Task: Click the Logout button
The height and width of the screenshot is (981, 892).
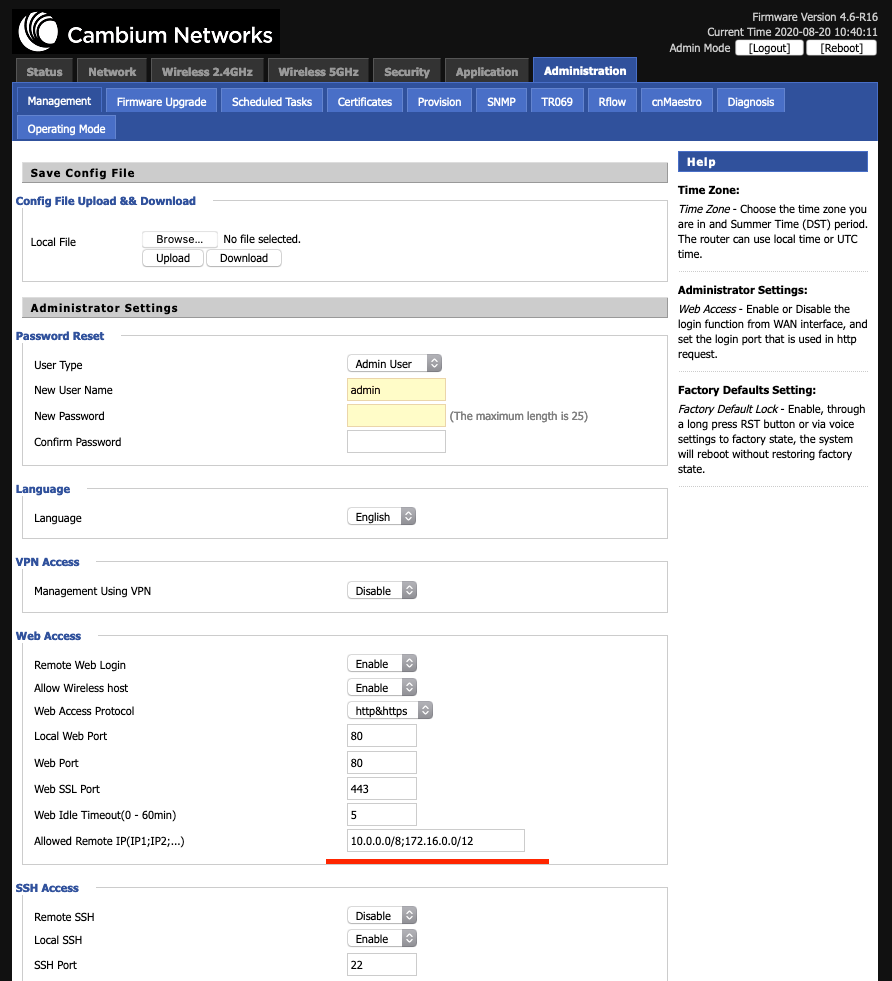Action: [769, 48]
